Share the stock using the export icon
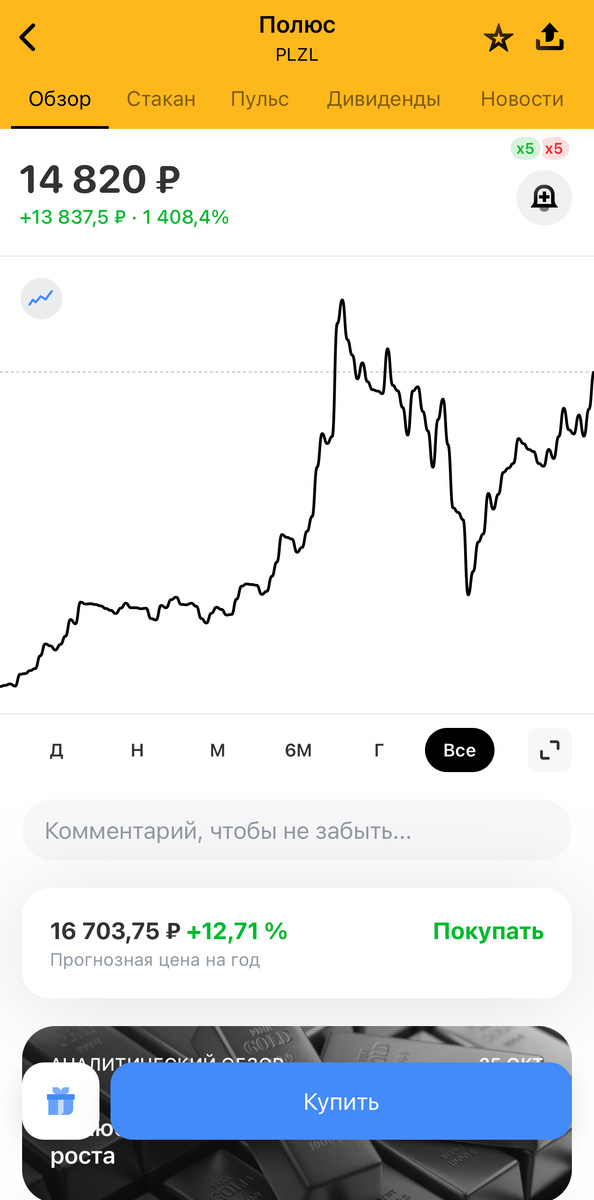Viewport: 594px width, 1200px height. 549,36
